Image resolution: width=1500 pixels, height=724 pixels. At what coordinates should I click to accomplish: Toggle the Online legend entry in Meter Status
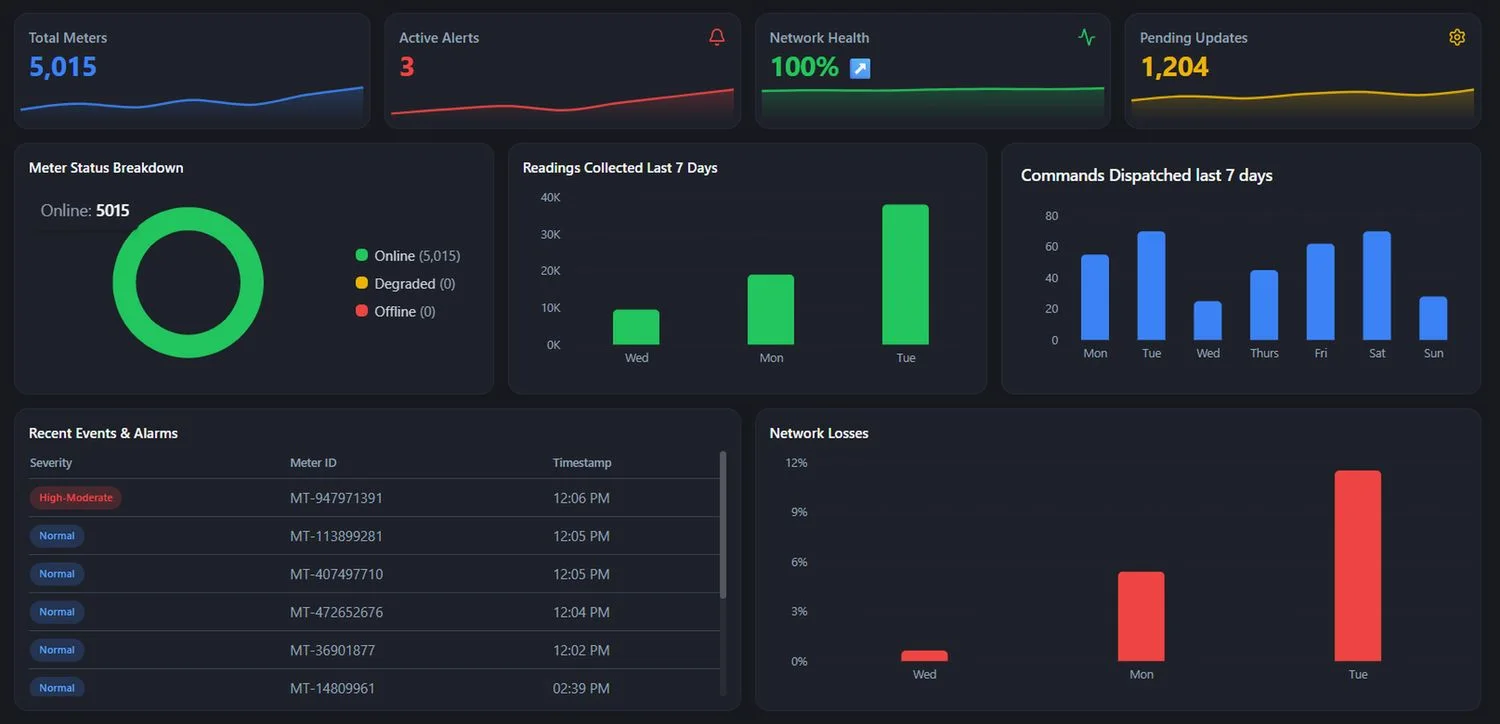coord(408,256)
